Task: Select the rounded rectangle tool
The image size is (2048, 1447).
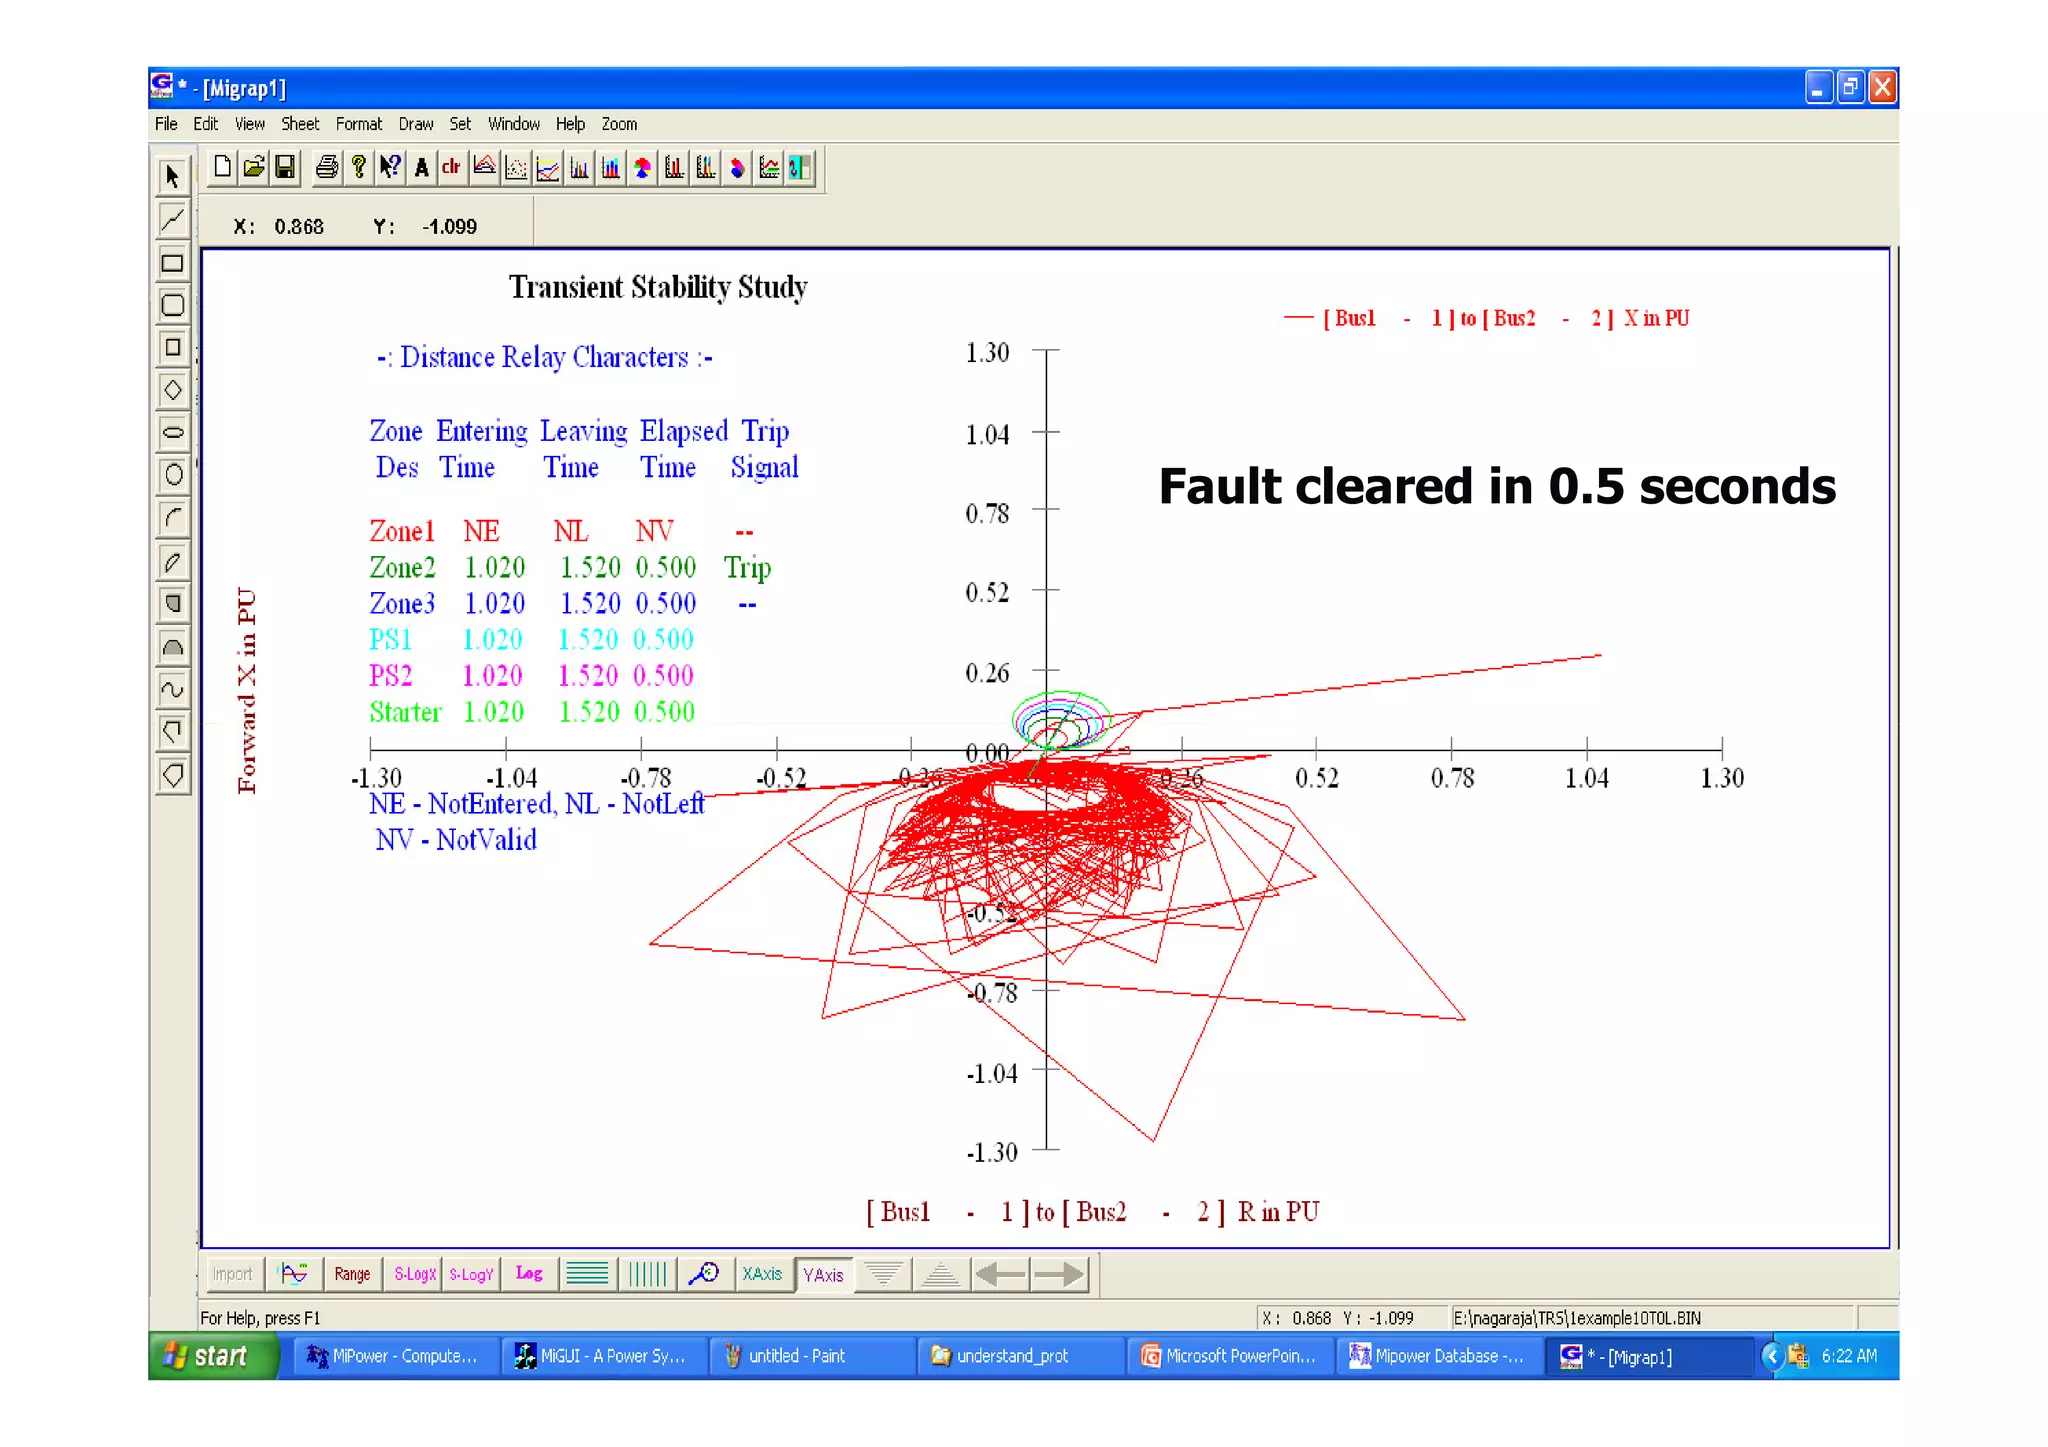Action: click(173, 305)
